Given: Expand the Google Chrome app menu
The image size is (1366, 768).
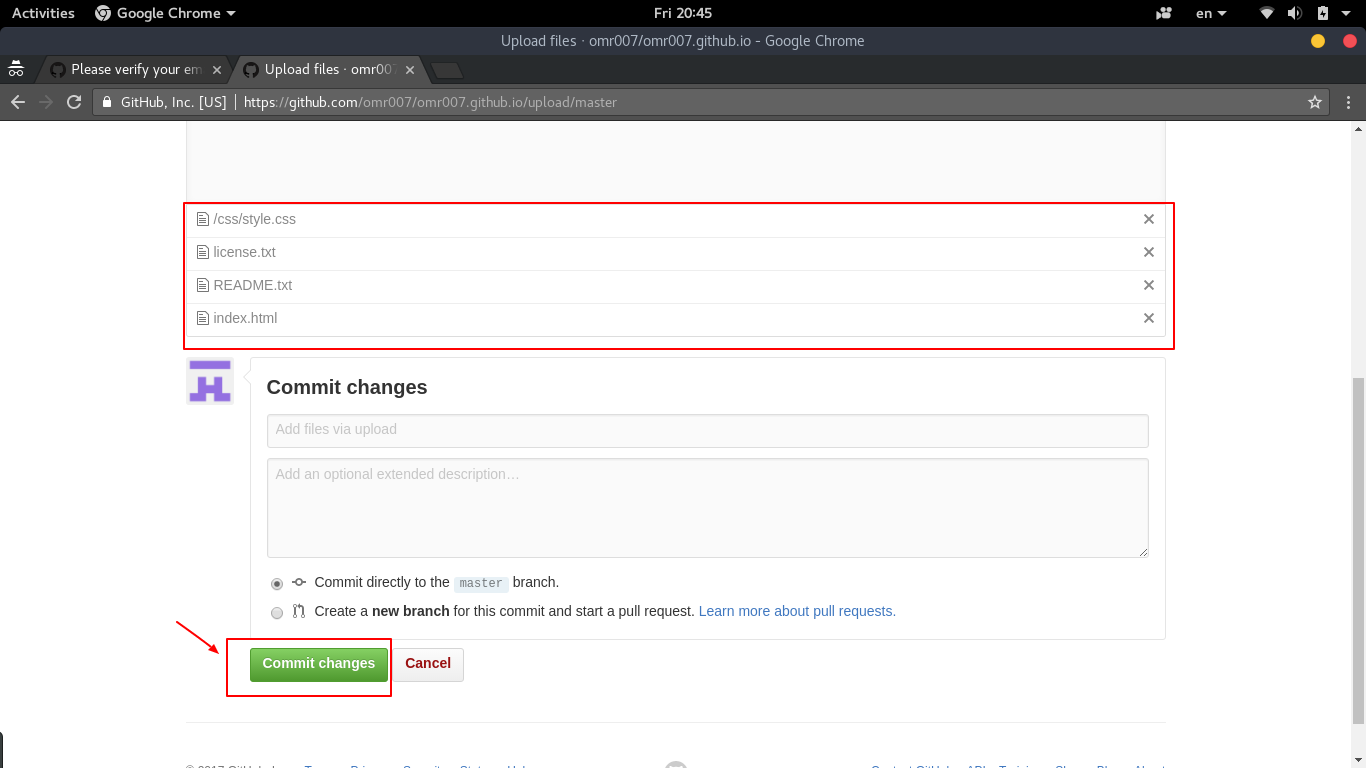Looking at the screenshot, I should (x=165, y=13).
